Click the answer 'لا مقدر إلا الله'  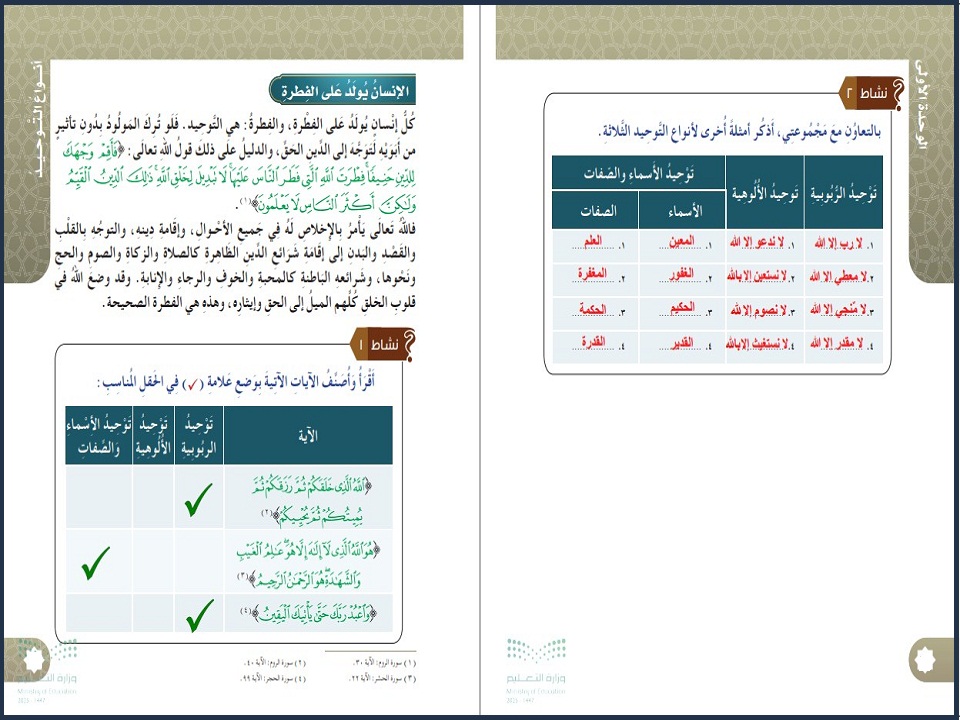[836, 343]
